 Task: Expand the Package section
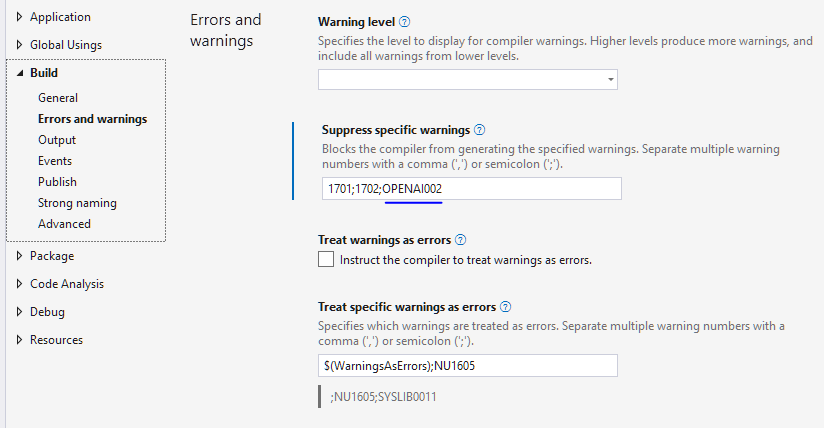(20, 256)
